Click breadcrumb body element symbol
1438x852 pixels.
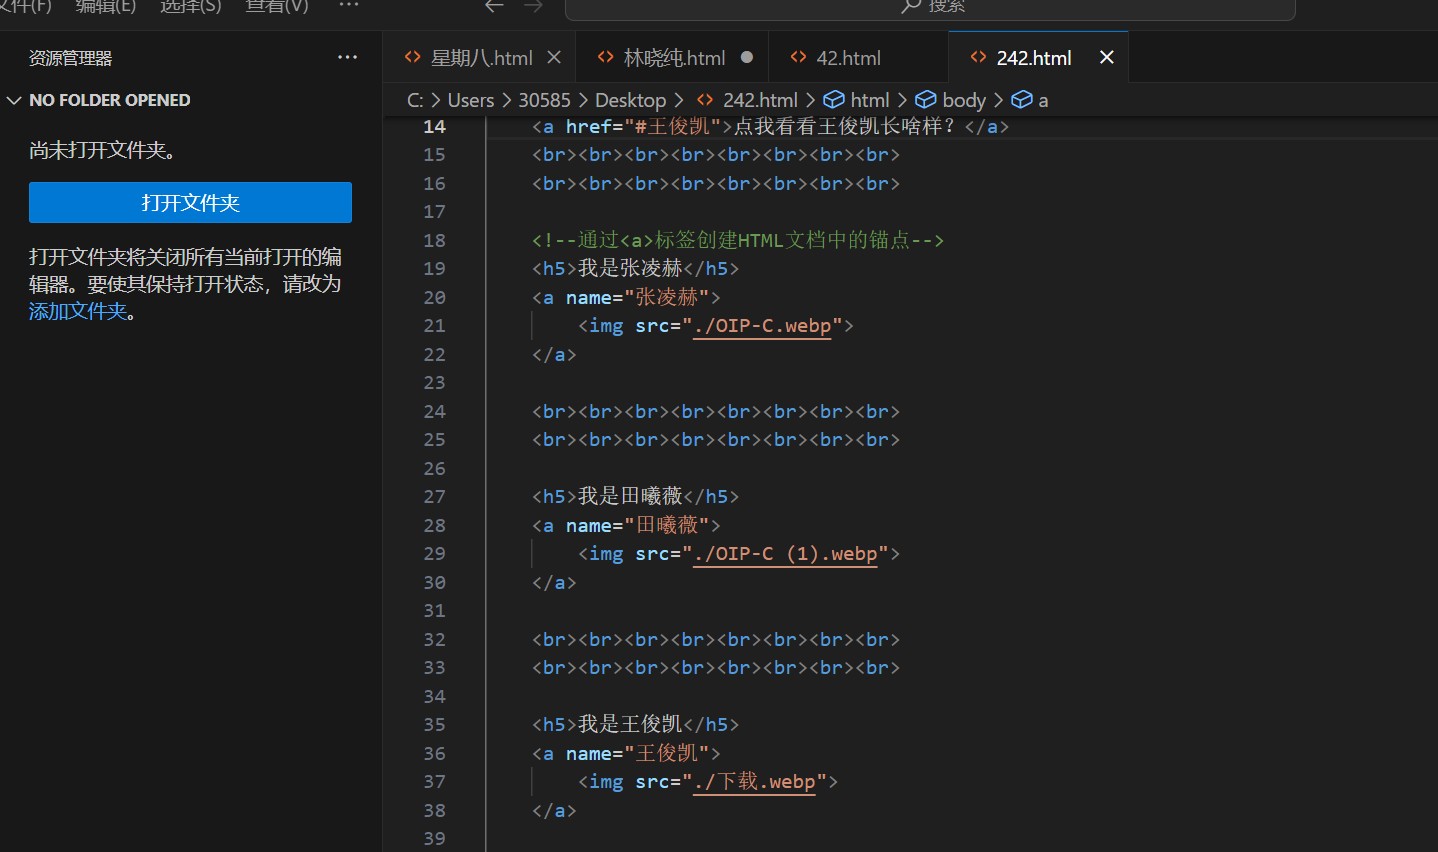[x=951, y=100]
